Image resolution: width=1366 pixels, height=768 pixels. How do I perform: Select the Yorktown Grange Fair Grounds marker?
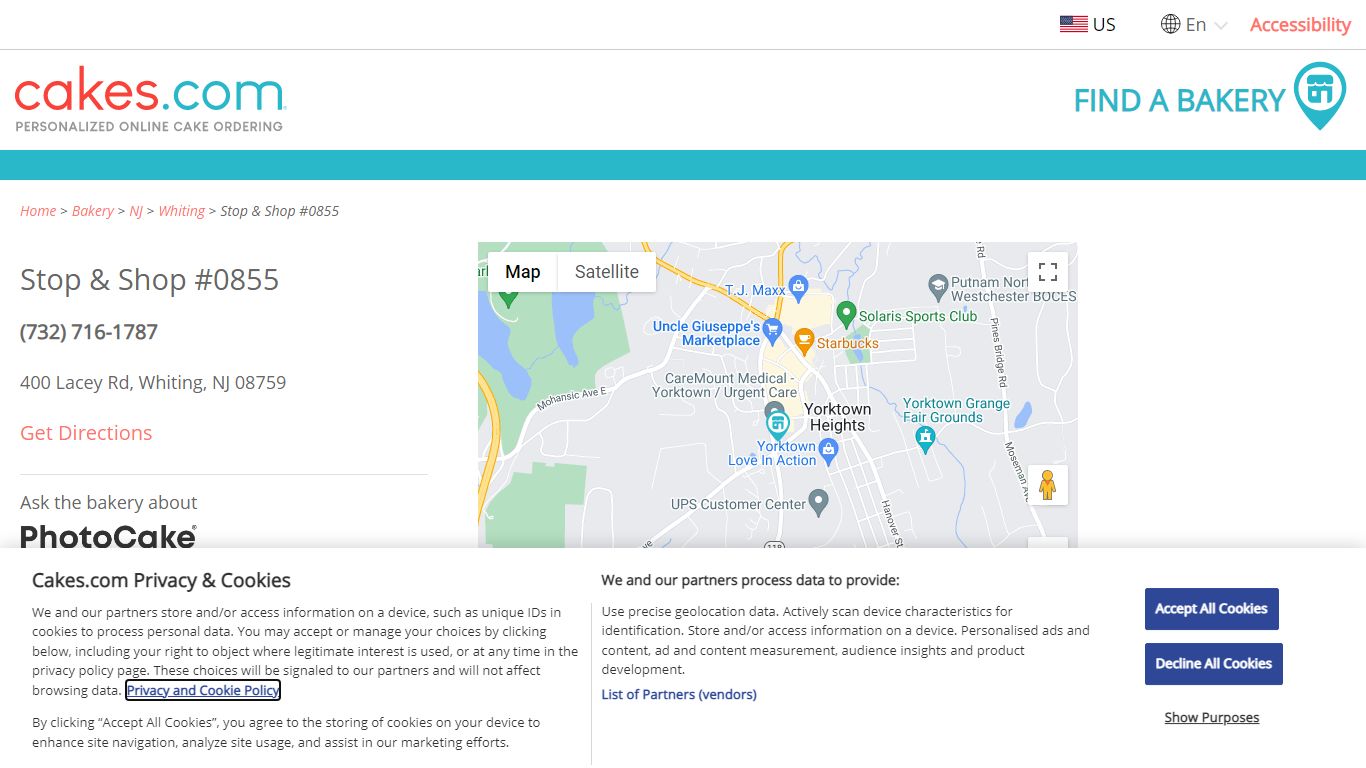coord(926,438)
